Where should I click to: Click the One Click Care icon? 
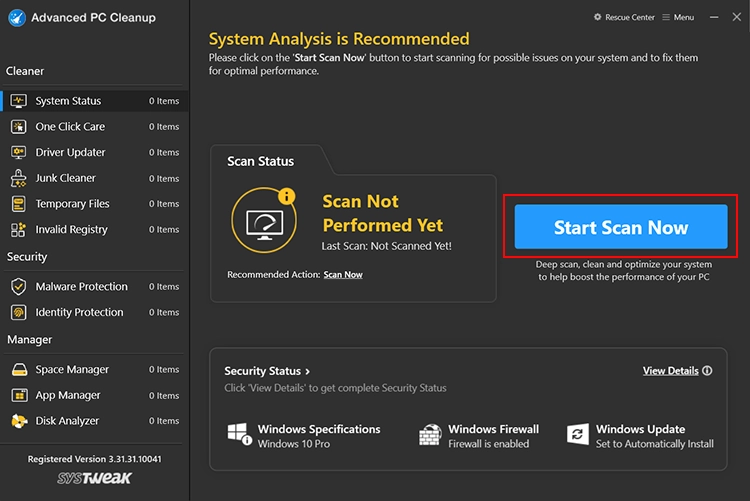click(x=18, y=127)
